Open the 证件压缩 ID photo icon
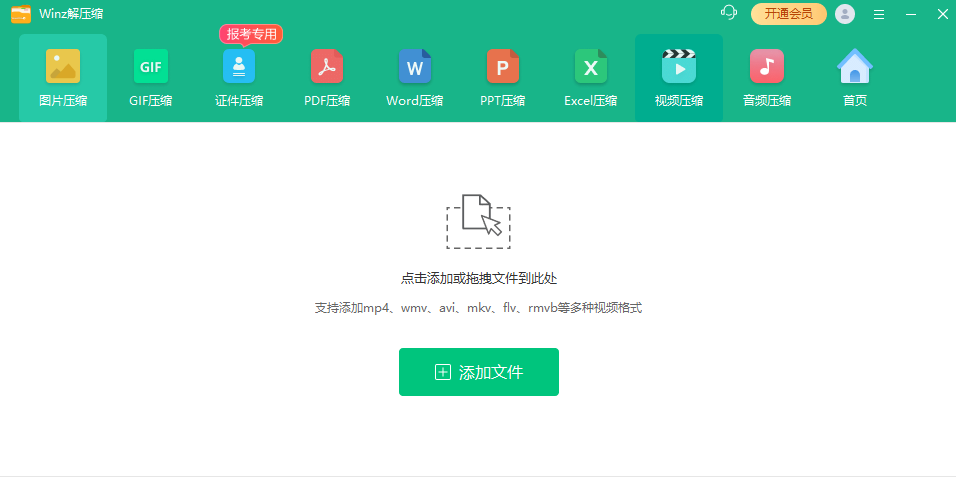The height and width of the screenshot is (478, 956). (239, 66)
